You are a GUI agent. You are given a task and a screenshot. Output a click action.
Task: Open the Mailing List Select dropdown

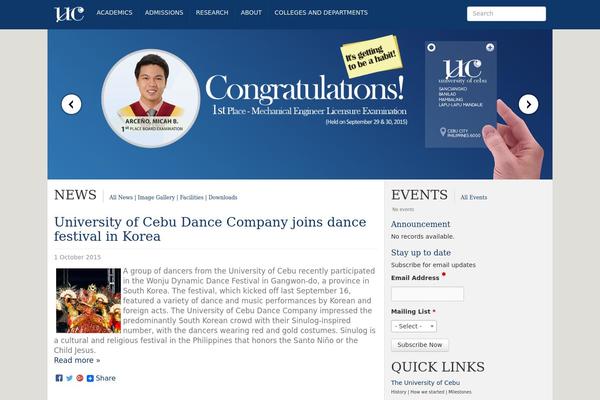(x=414, y=327)
